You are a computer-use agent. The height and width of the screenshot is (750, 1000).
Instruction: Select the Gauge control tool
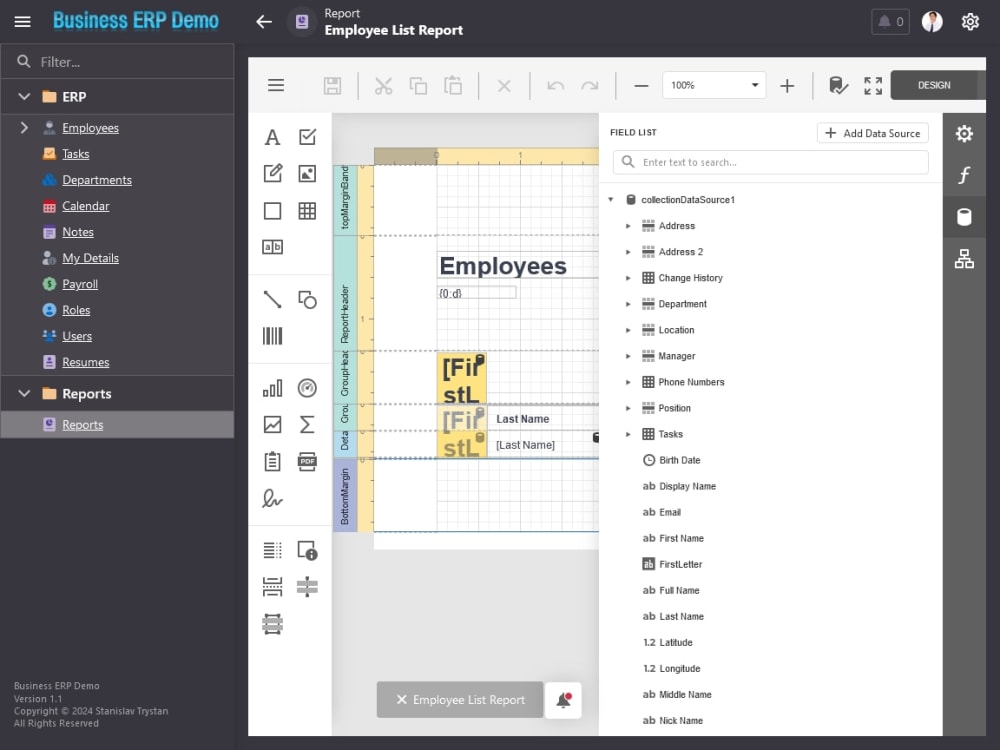point(307,388)
